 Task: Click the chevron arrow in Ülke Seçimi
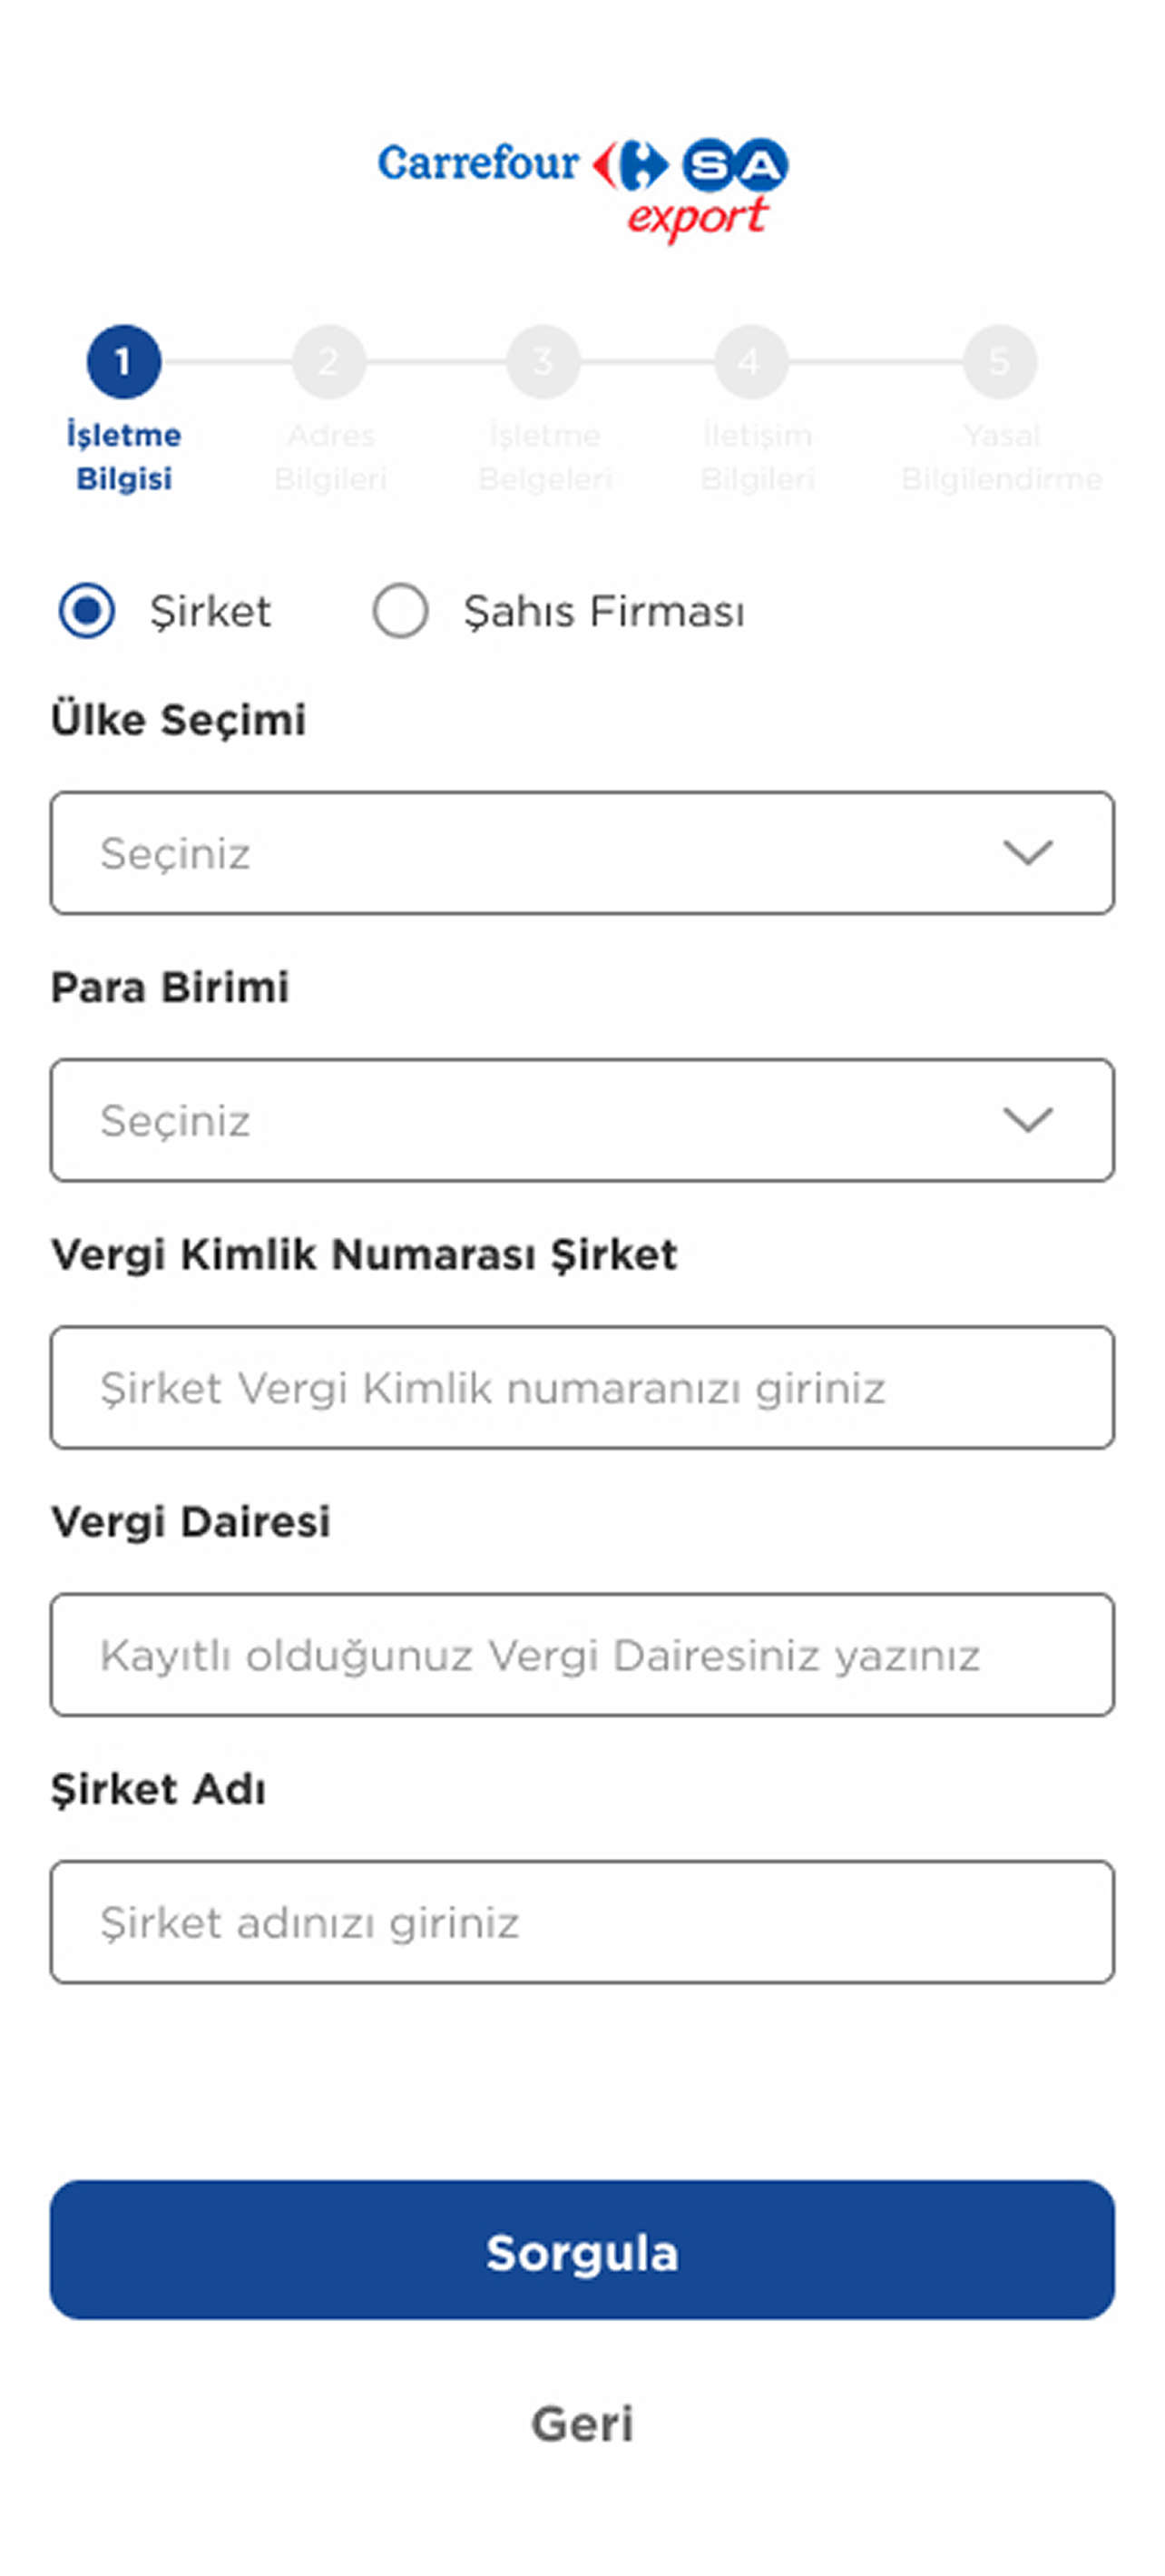[1028, 853]
